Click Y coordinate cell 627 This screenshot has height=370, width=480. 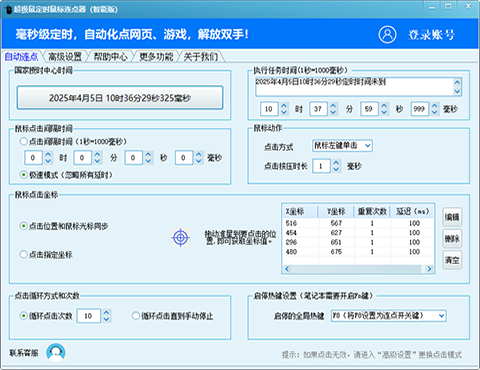(x=336, y=233)
